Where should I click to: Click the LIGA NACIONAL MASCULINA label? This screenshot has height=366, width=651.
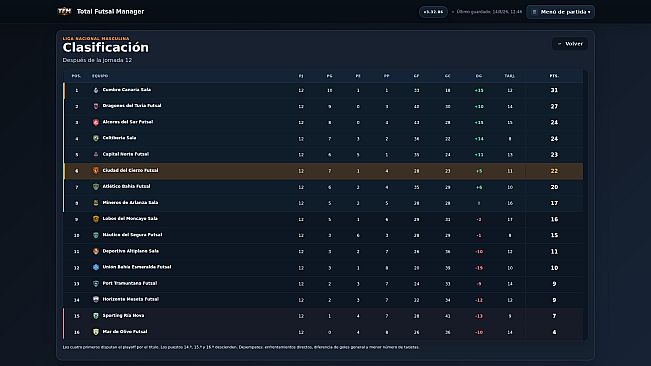tap(96, 38)
